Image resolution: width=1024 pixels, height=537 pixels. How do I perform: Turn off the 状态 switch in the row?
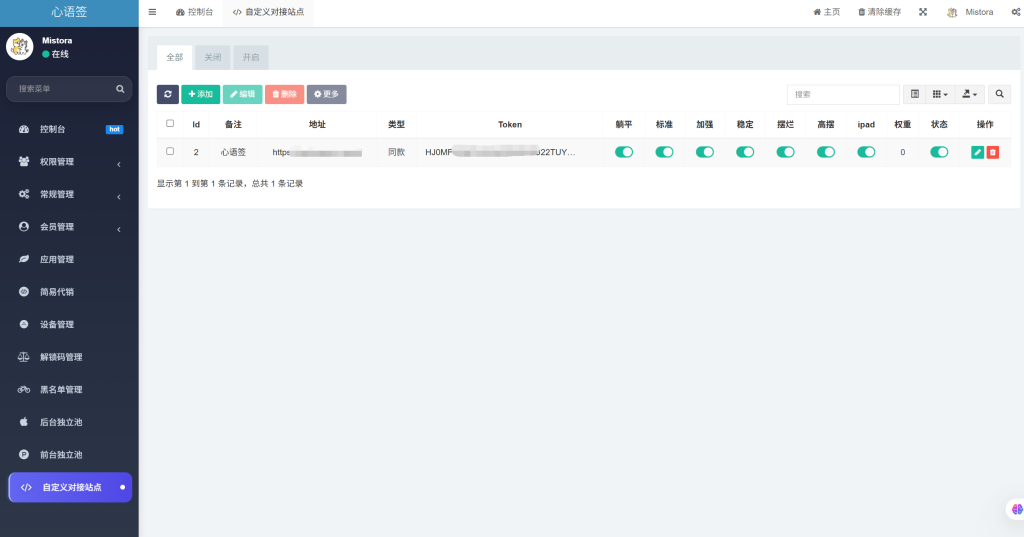click(x=939, y=152)
